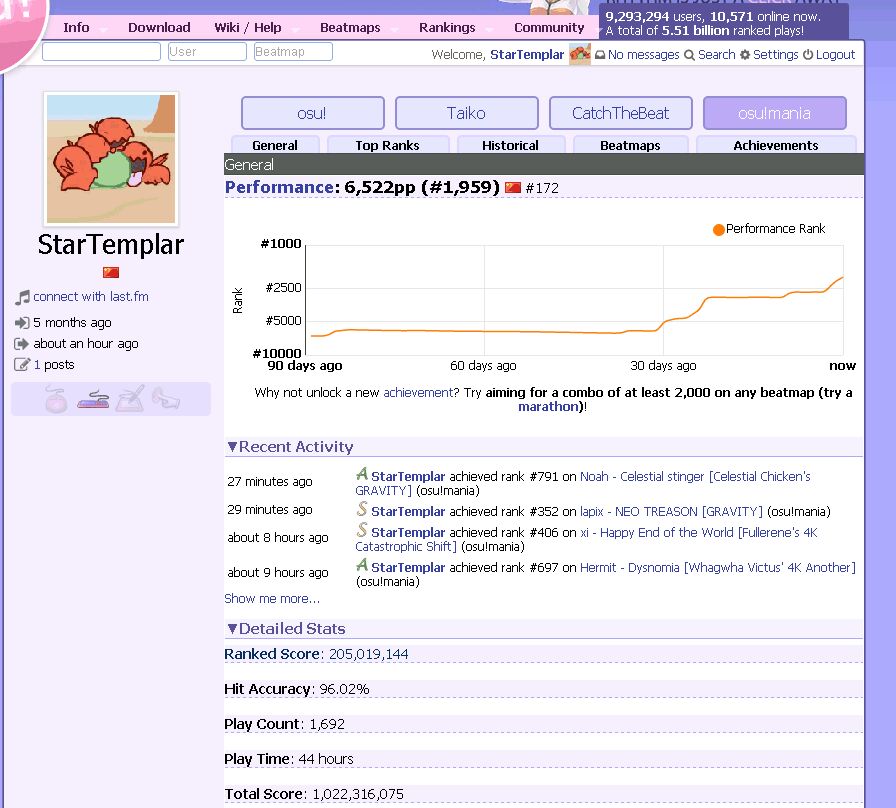This screenshot has width=896, height=808.
Task: Open lapix - NEO TREASON beatmap link
Action: pyautogui.click(x=671, y=511)
